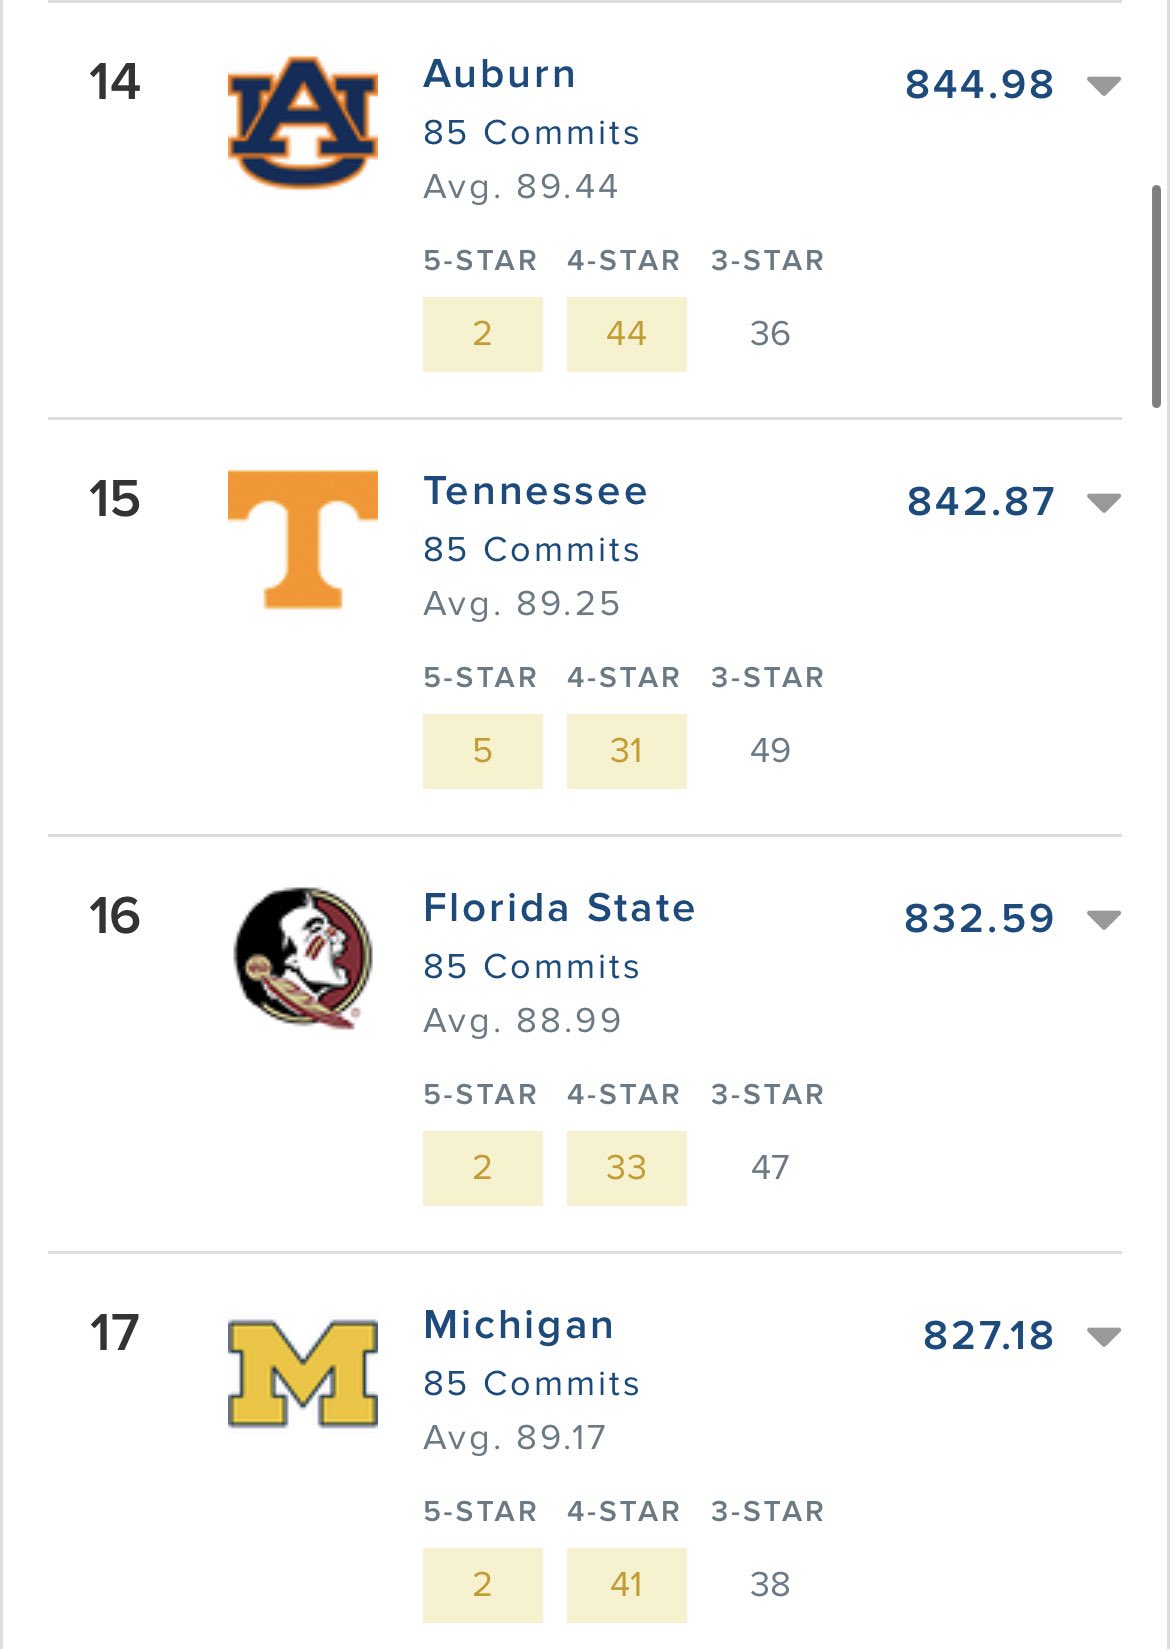Viewport: 1170px width, 1649px height.
Task: Click the Auburn team logo
Action: point(303,122)
